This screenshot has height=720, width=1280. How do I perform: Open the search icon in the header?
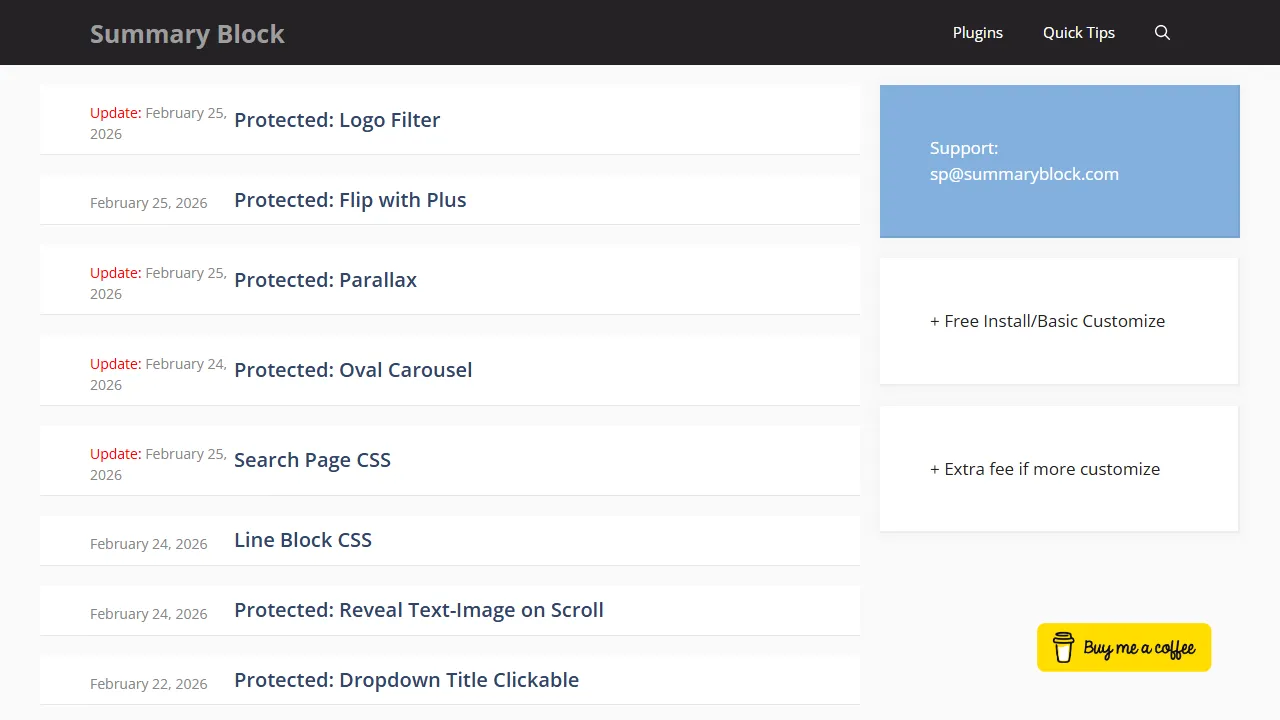click(x=1162, y=32)
